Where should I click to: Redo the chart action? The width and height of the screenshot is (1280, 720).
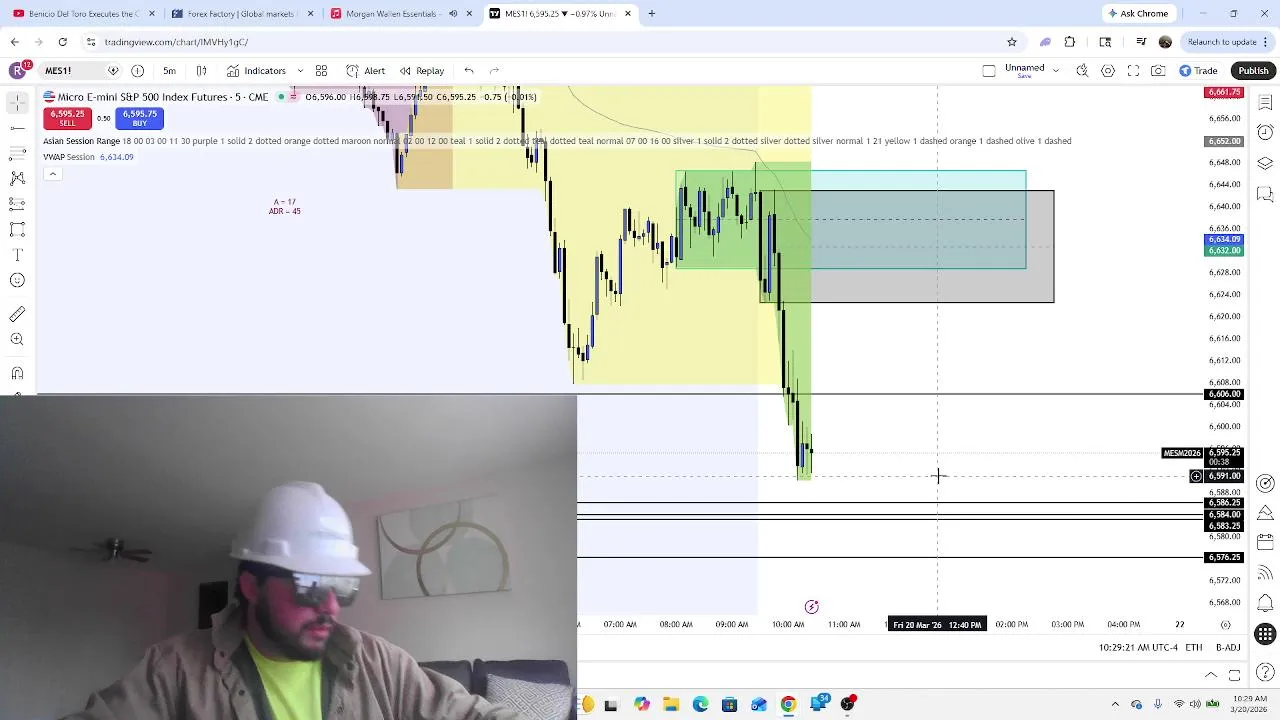(x=494, y=71)
